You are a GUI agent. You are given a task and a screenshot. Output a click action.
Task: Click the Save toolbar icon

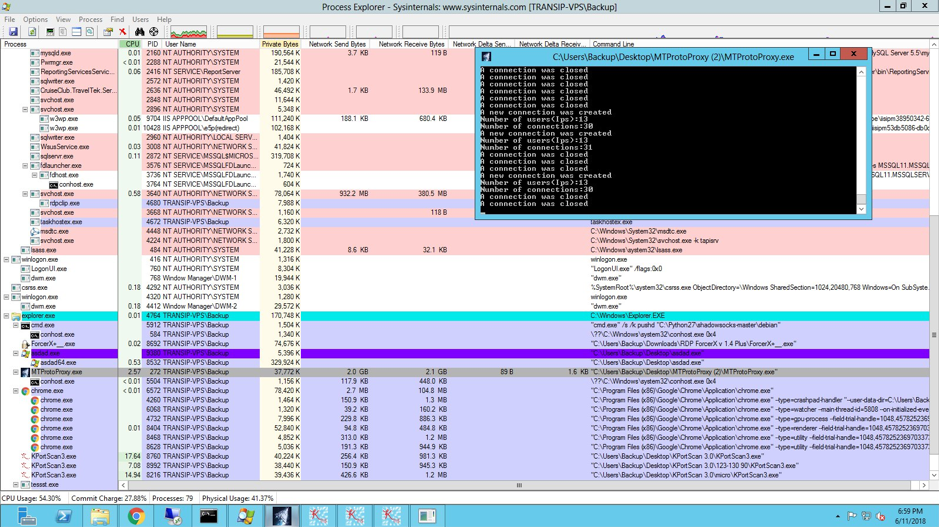click(13, 32)
